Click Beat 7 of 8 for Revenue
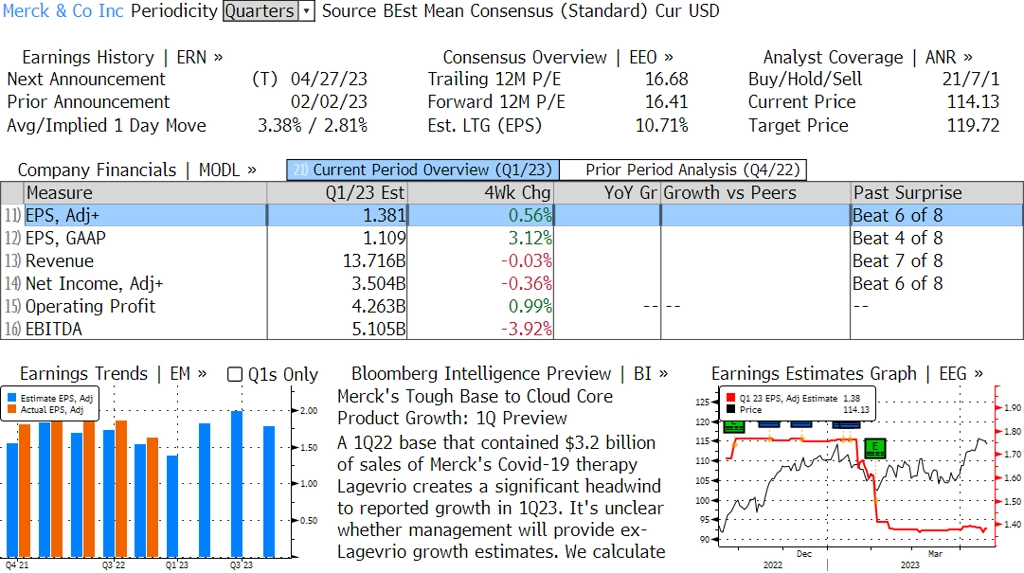The width and height of the screenshot is (1024, 573). (x=897, y=261)
